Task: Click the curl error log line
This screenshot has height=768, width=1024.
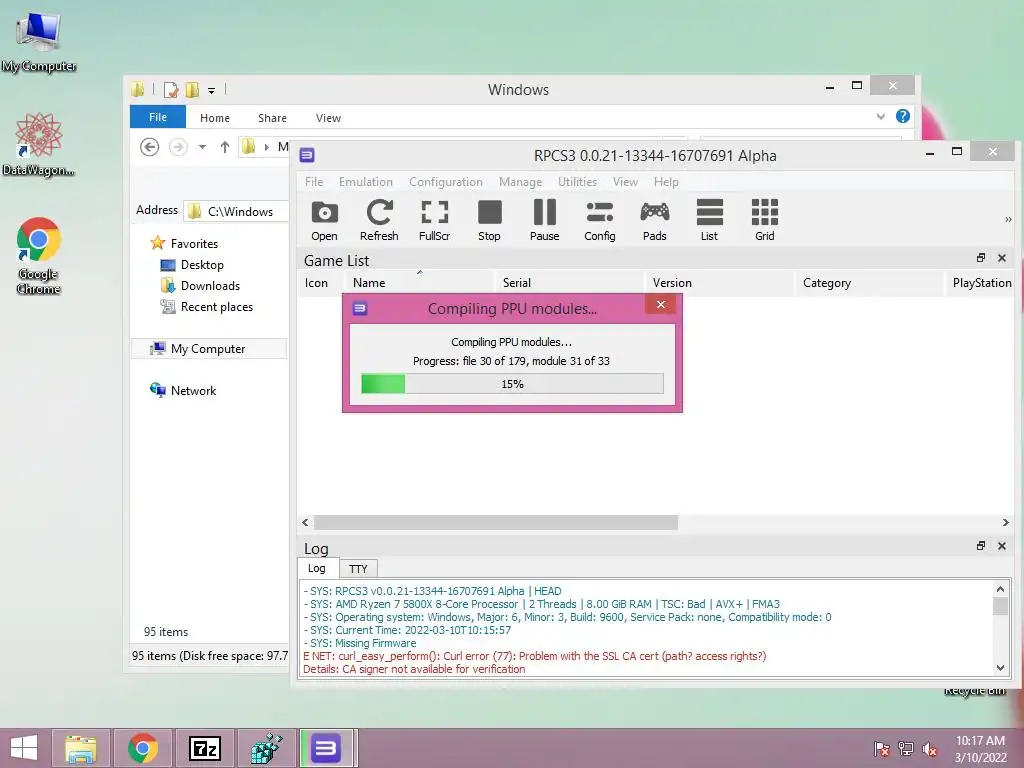Action: (x=535, y=656)
